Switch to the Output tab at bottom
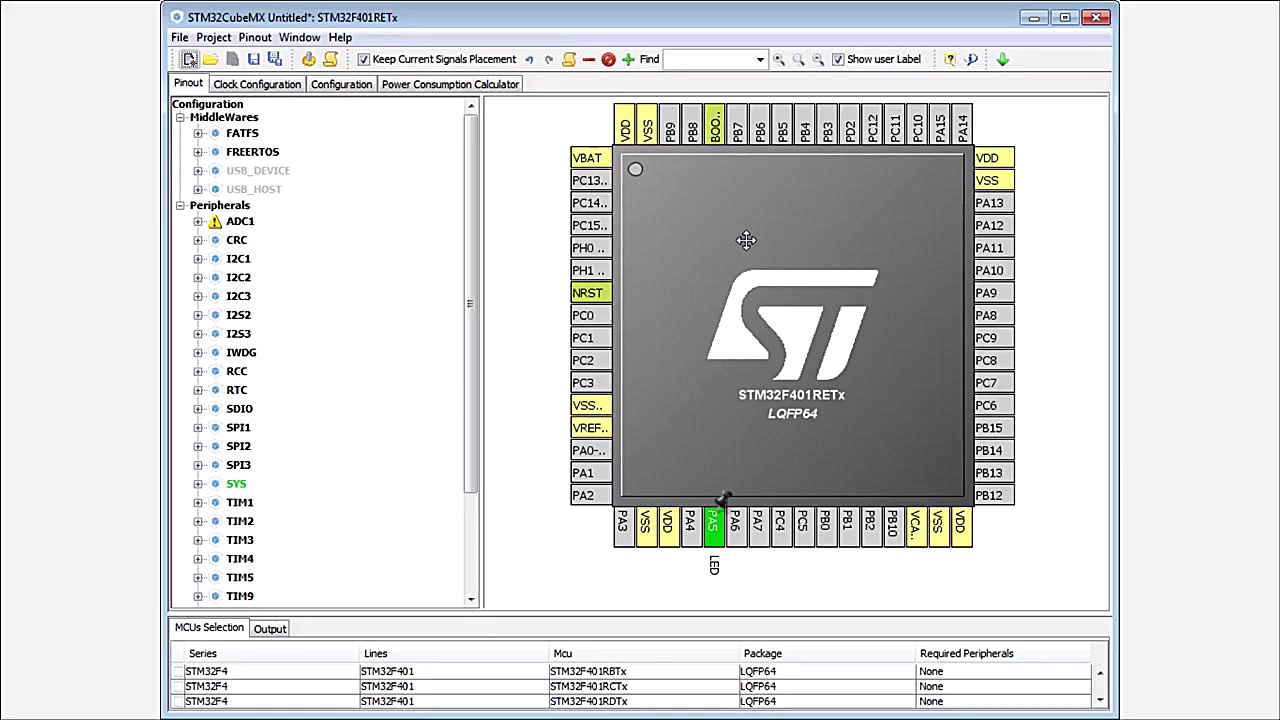 coord(269,628)
